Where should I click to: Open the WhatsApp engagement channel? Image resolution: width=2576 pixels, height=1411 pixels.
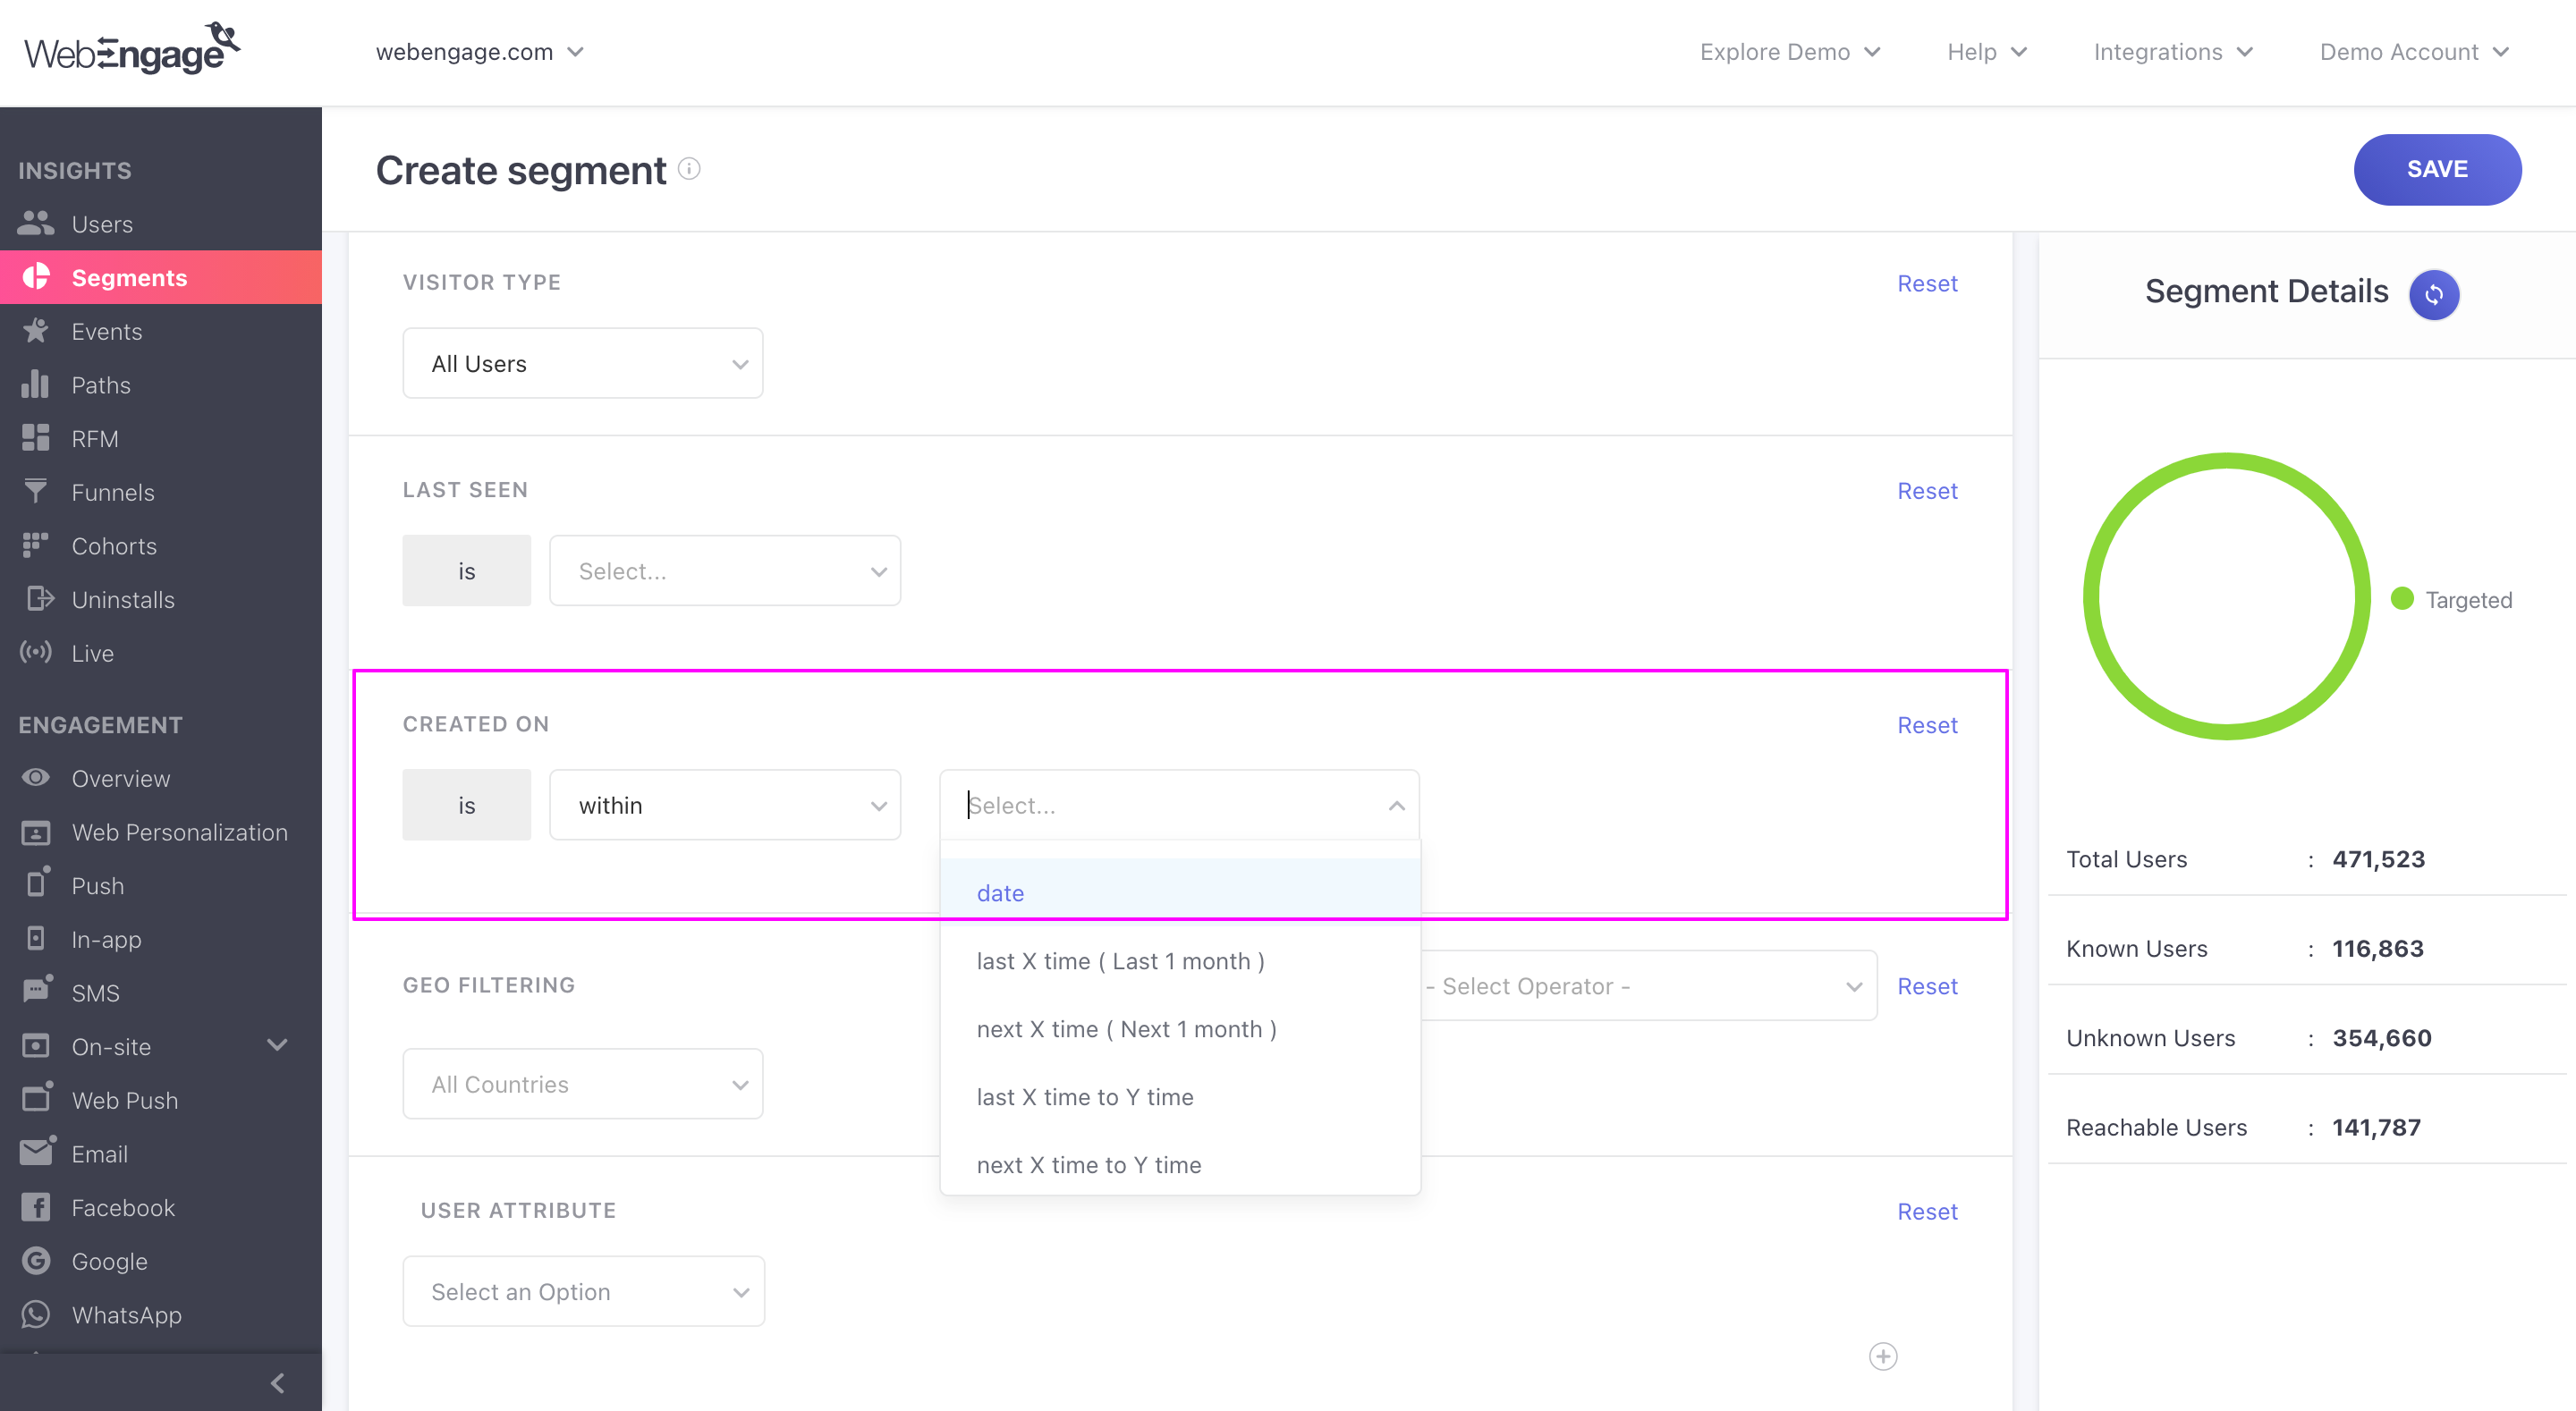tap(126, 1314)
